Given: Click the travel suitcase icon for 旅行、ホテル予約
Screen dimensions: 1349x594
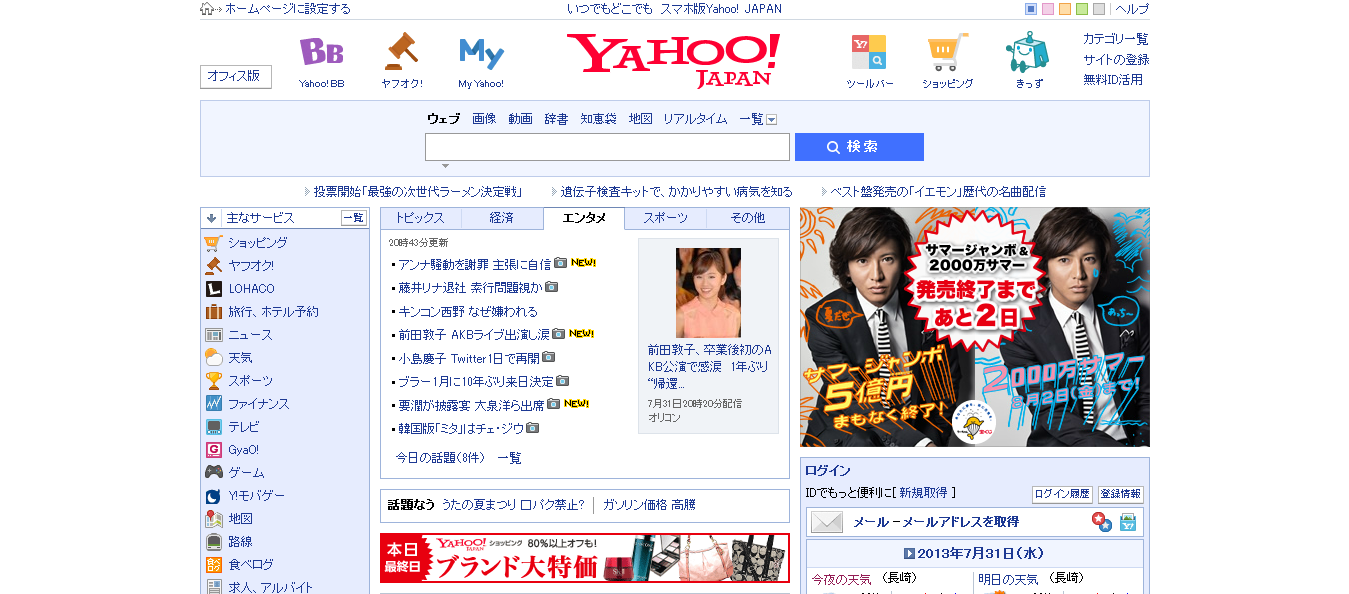Looking at the screenshot, I should pos(213,311).
